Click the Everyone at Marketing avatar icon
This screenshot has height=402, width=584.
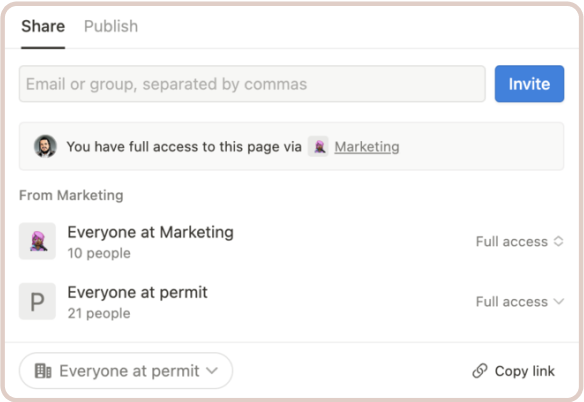(37, 241)
